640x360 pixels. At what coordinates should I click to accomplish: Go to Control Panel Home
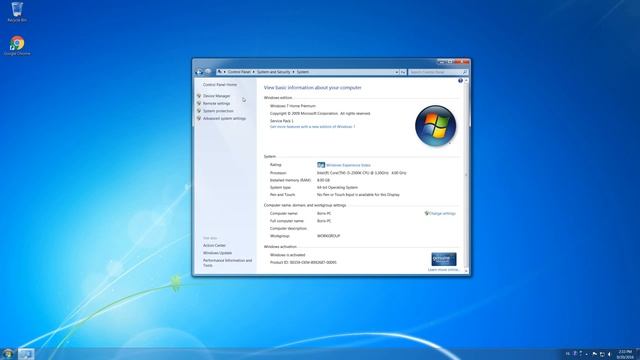click(x=220, y=84)
